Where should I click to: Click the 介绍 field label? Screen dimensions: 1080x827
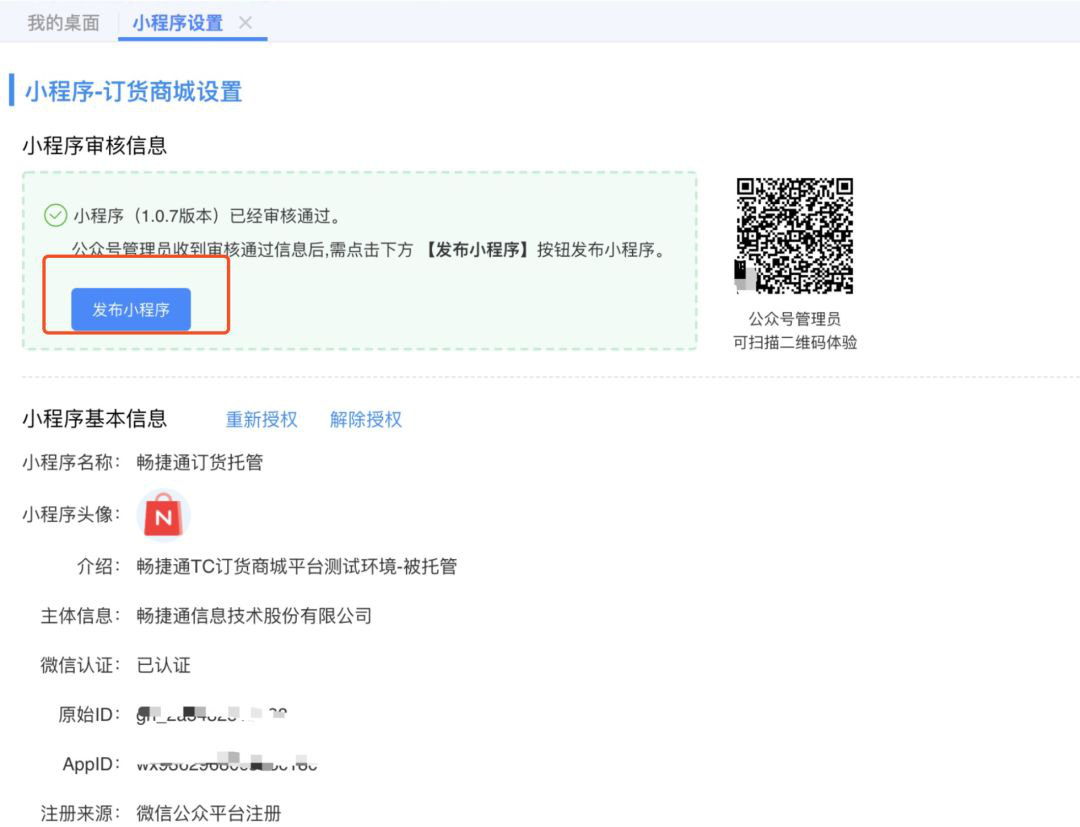click(x=98, y=566)
